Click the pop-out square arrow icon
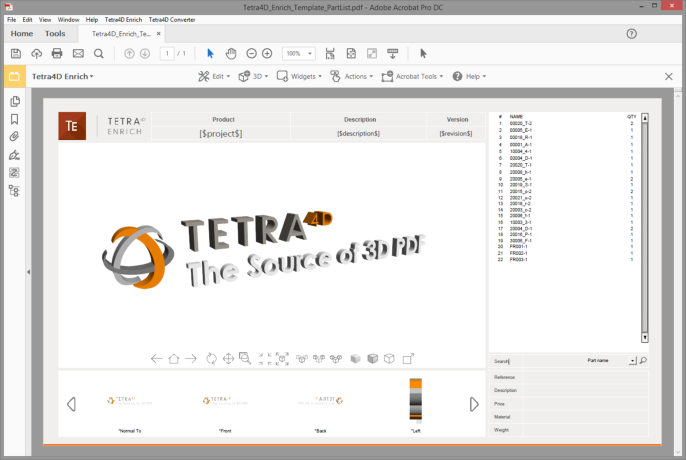The width and height of the screenshot is (686, 460). [408, 358]
